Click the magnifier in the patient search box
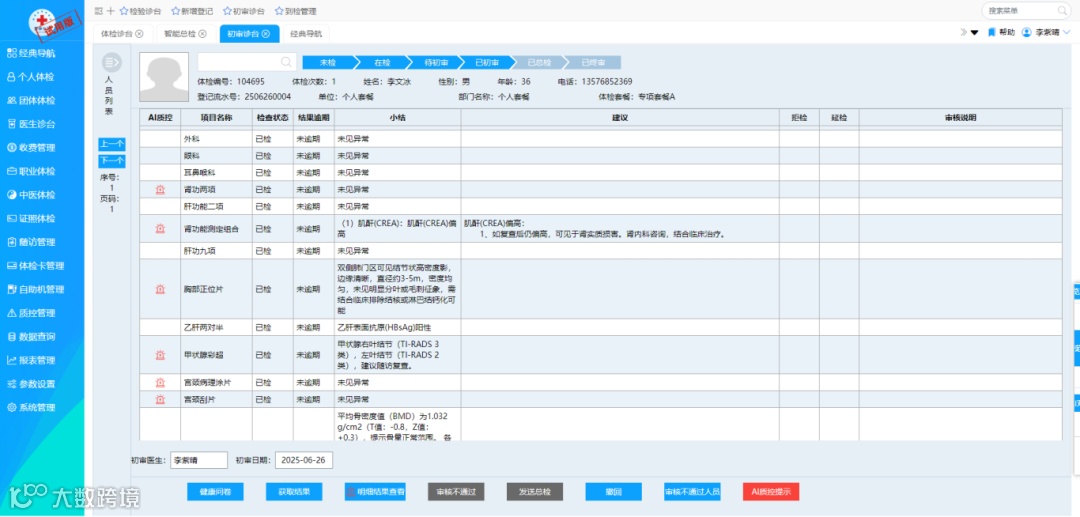This screenshot has height=517, width=1080. [286, 62]
